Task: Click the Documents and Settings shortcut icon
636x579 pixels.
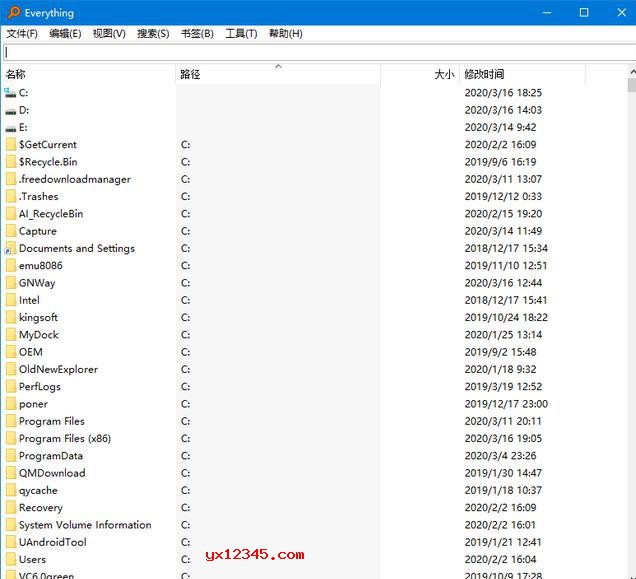Action: coord(11,248)
